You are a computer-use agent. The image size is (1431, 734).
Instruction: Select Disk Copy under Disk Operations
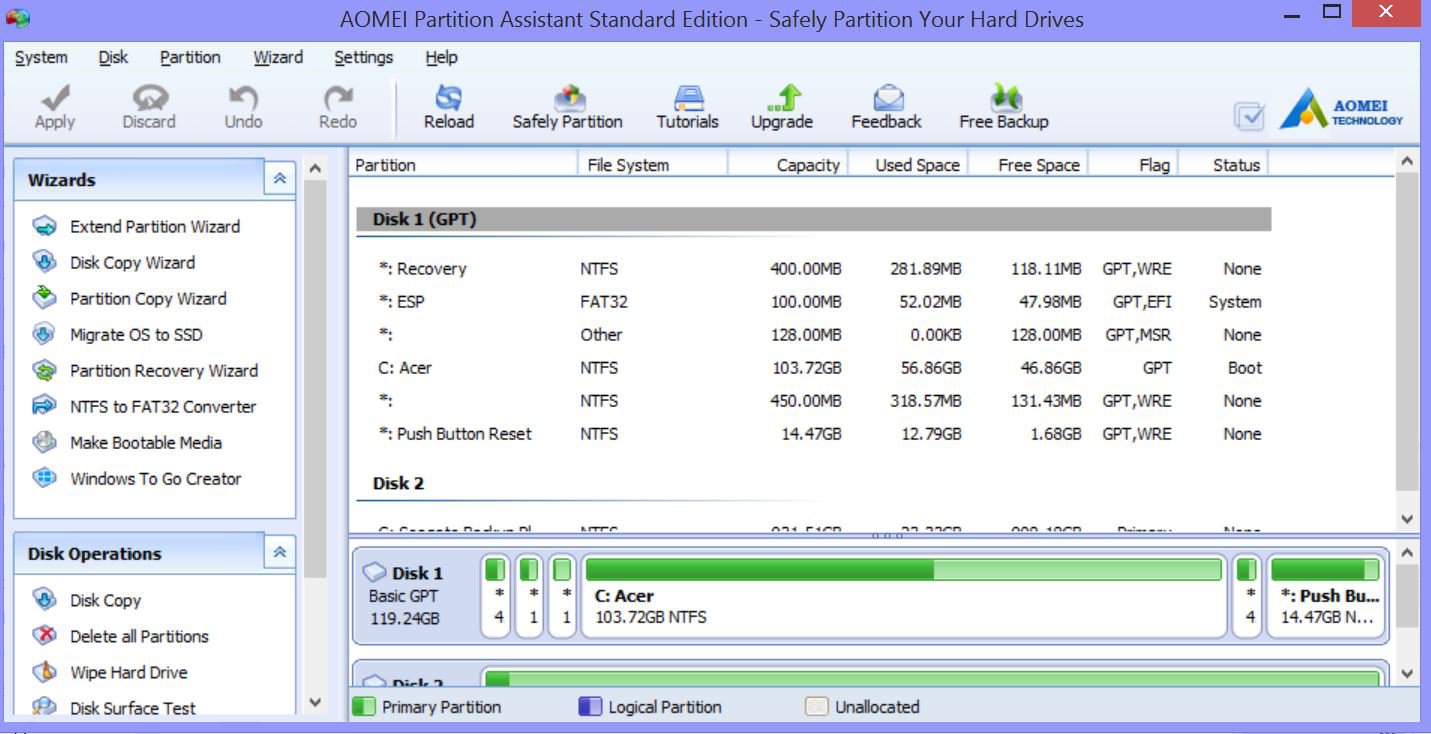105,601
